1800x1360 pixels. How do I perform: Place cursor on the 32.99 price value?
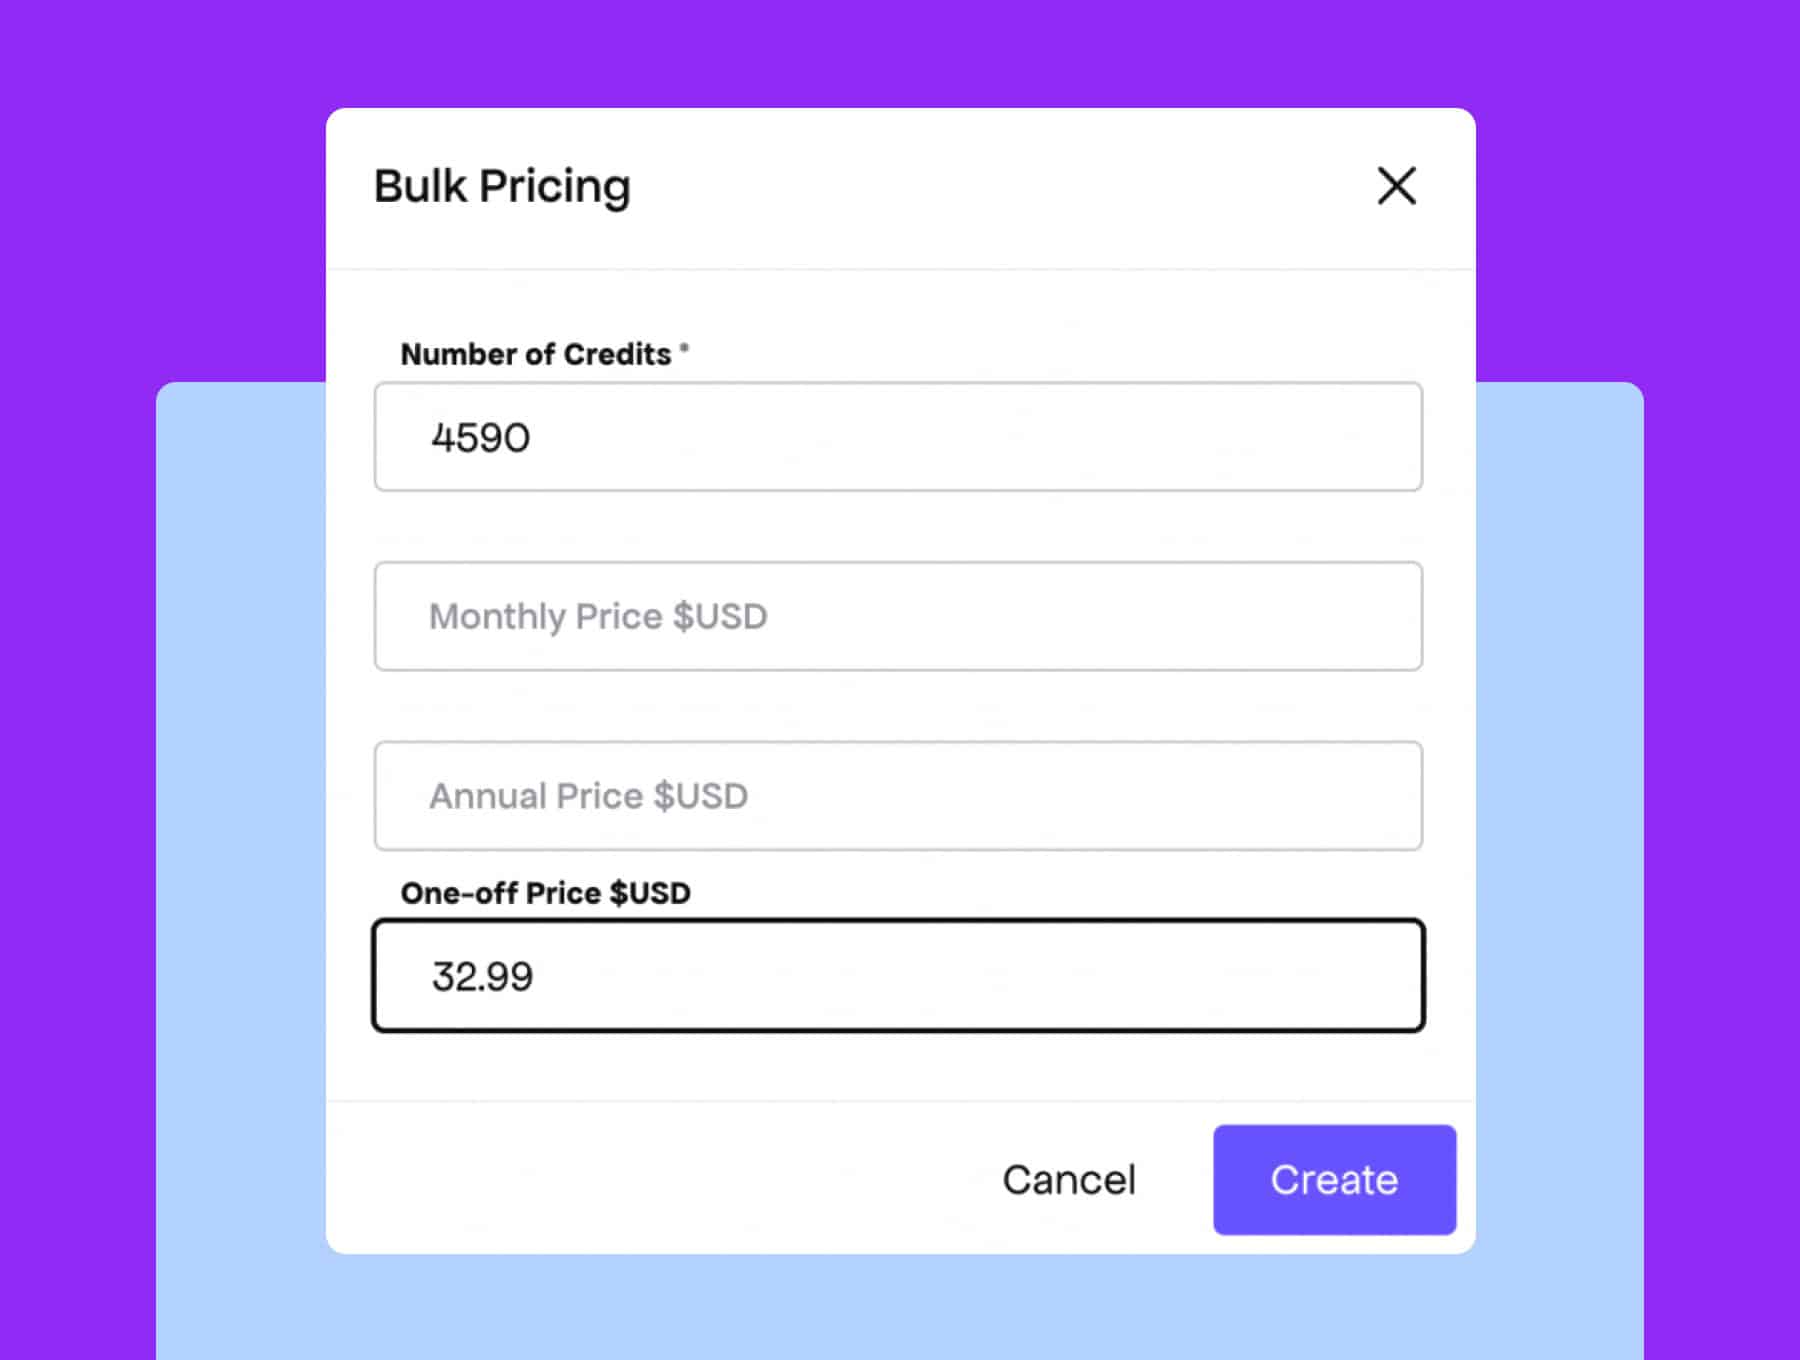pyautogui.click(x=482, y=977)
